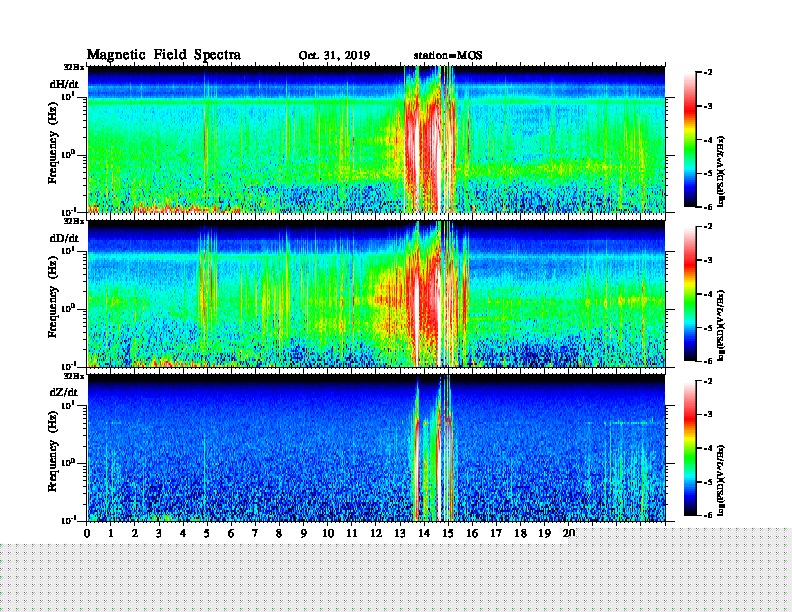The width and height of the screenshot is (792, 612).
Task: Click hour tick label "20" on time axis
Action: (x=568, y=533)
